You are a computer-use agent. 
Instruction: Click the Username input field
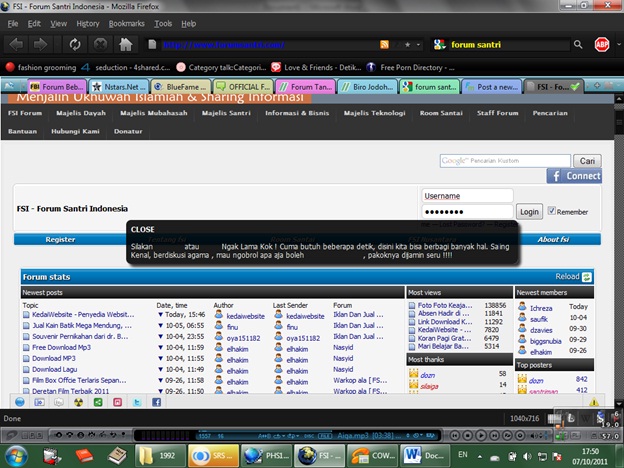point(467,196)
